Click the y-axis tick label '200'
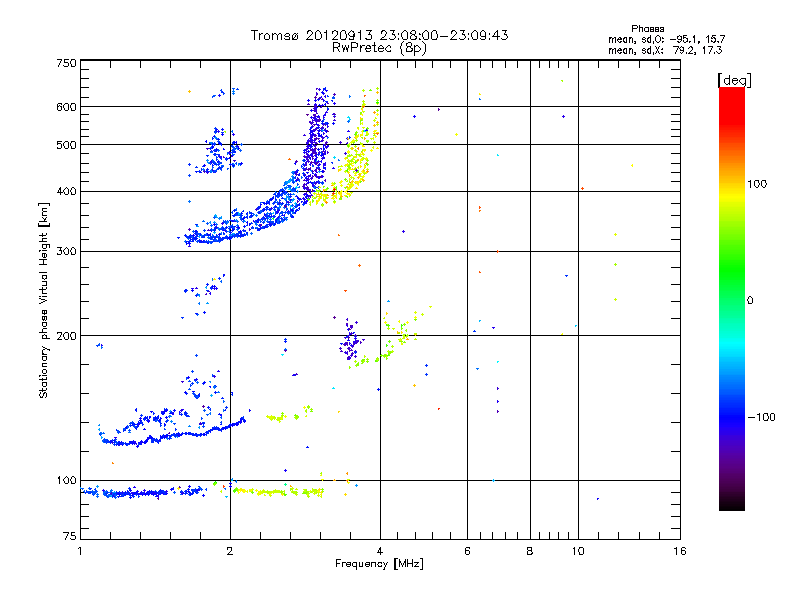The width and height of the screenshot is (800, 600). tap(66, 336)
